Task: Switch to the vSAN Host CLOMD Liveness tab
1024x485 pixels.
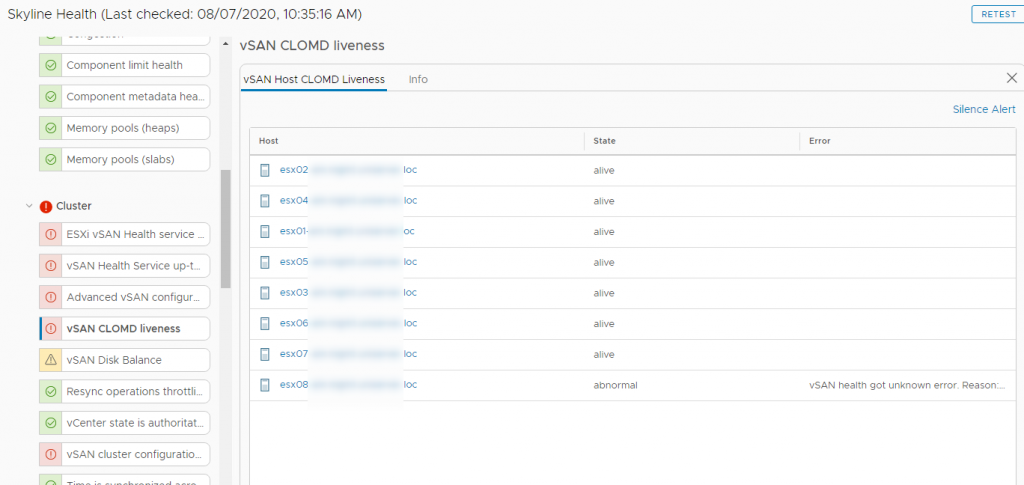Action: pyautogui.click(x=313, y=80)
